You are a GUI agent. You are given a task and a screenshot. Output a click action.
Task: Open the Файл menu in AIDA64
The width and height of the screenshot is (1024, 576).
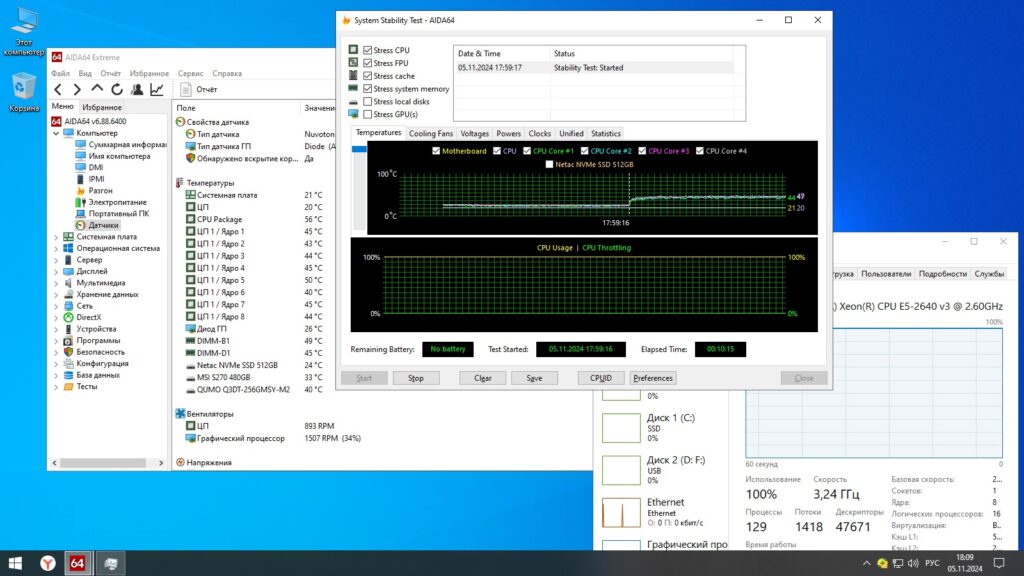60,74
